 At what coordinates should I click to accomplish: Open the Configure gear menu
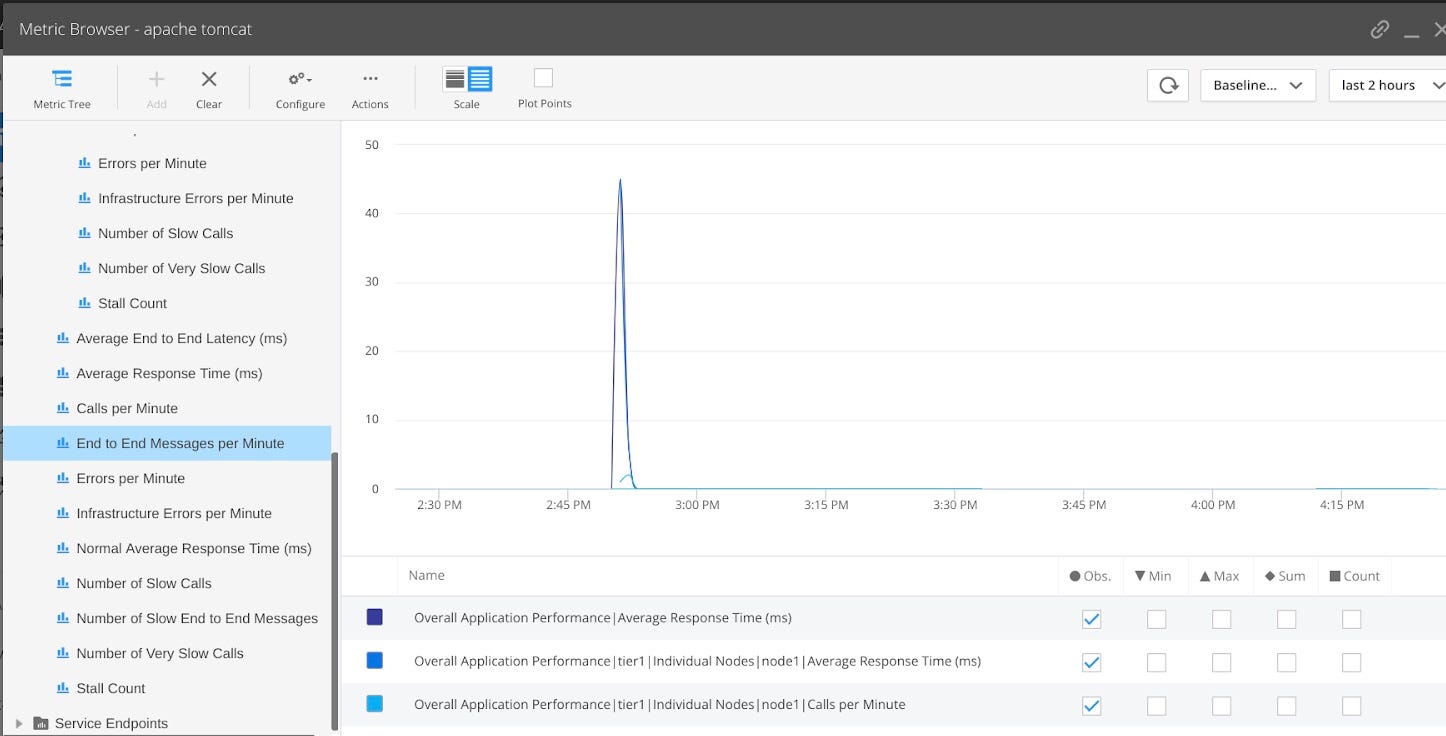click(x=300, y=79)
